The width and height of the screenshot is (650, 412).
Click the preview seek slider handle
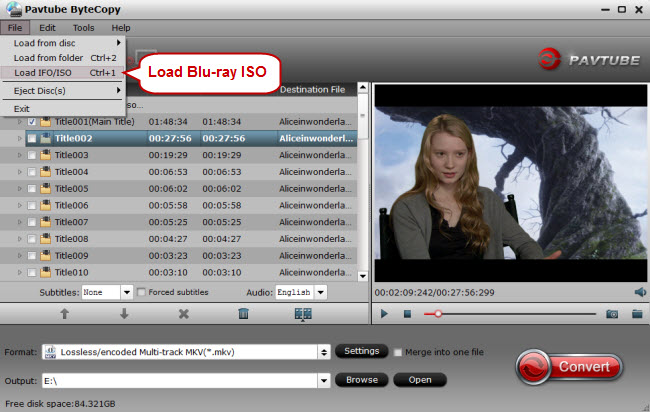tap(438, 314)
